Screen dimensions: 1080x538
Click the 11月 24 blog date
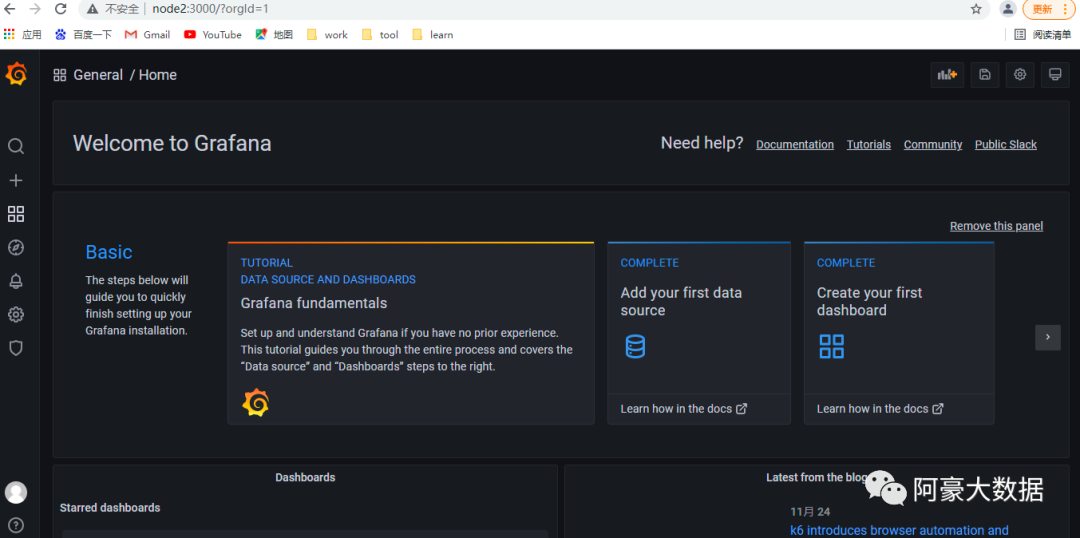[x=809, y=511]
